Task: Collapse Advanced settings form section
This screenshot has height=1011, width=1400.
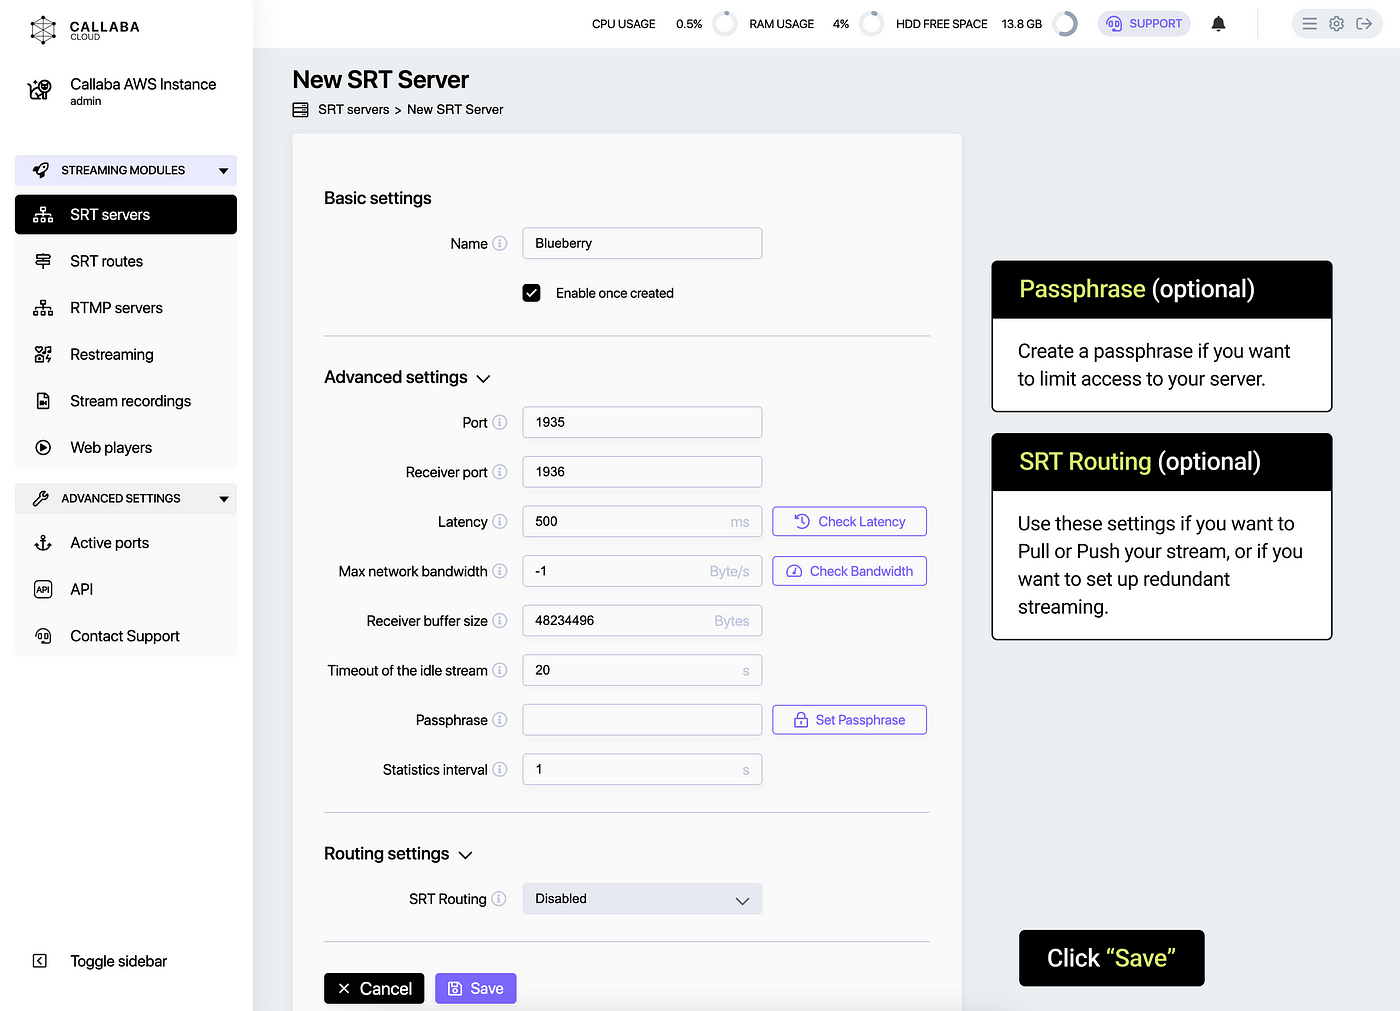Action: click(484, 379)
